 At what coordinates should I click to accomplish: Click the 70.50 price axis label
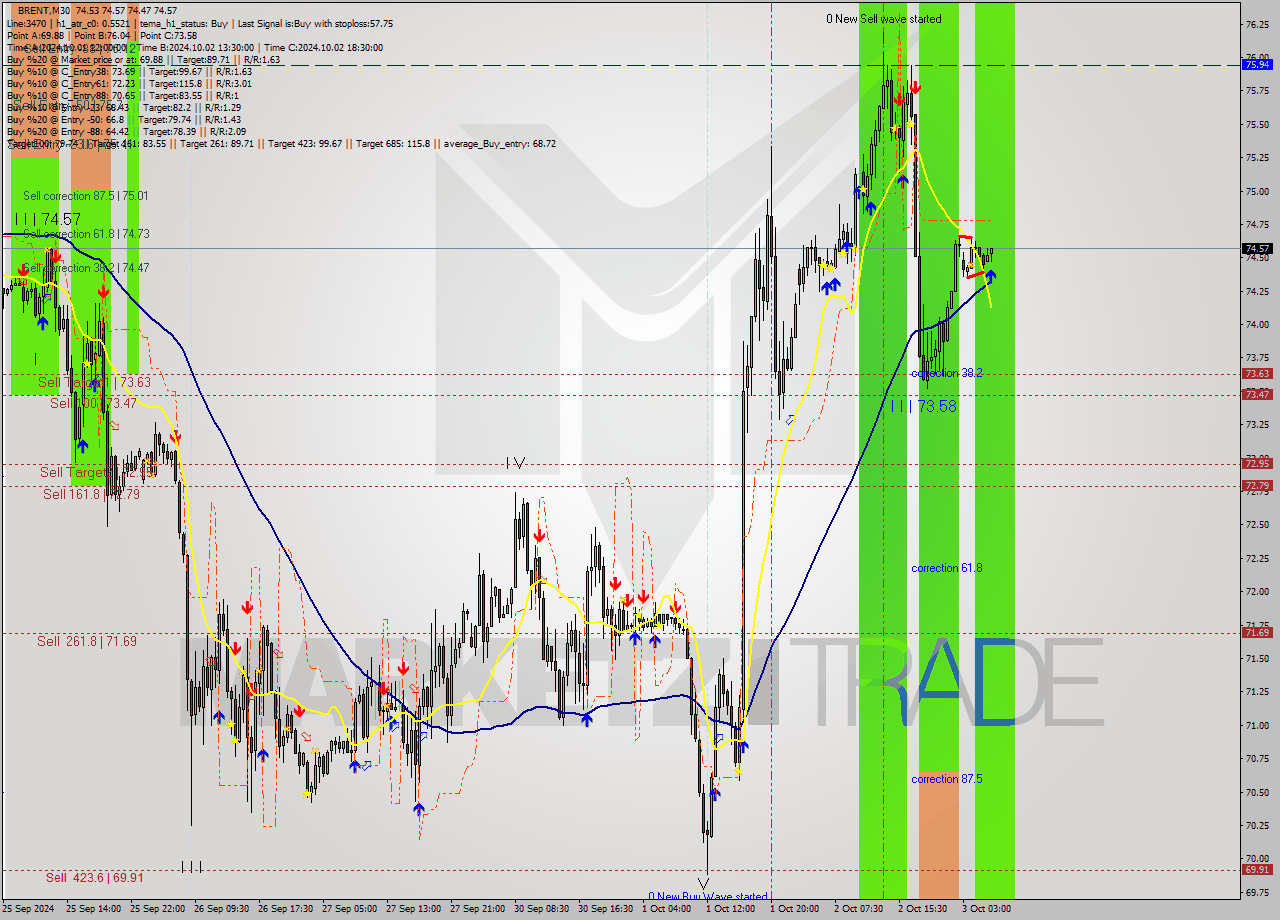(1257, 792)
